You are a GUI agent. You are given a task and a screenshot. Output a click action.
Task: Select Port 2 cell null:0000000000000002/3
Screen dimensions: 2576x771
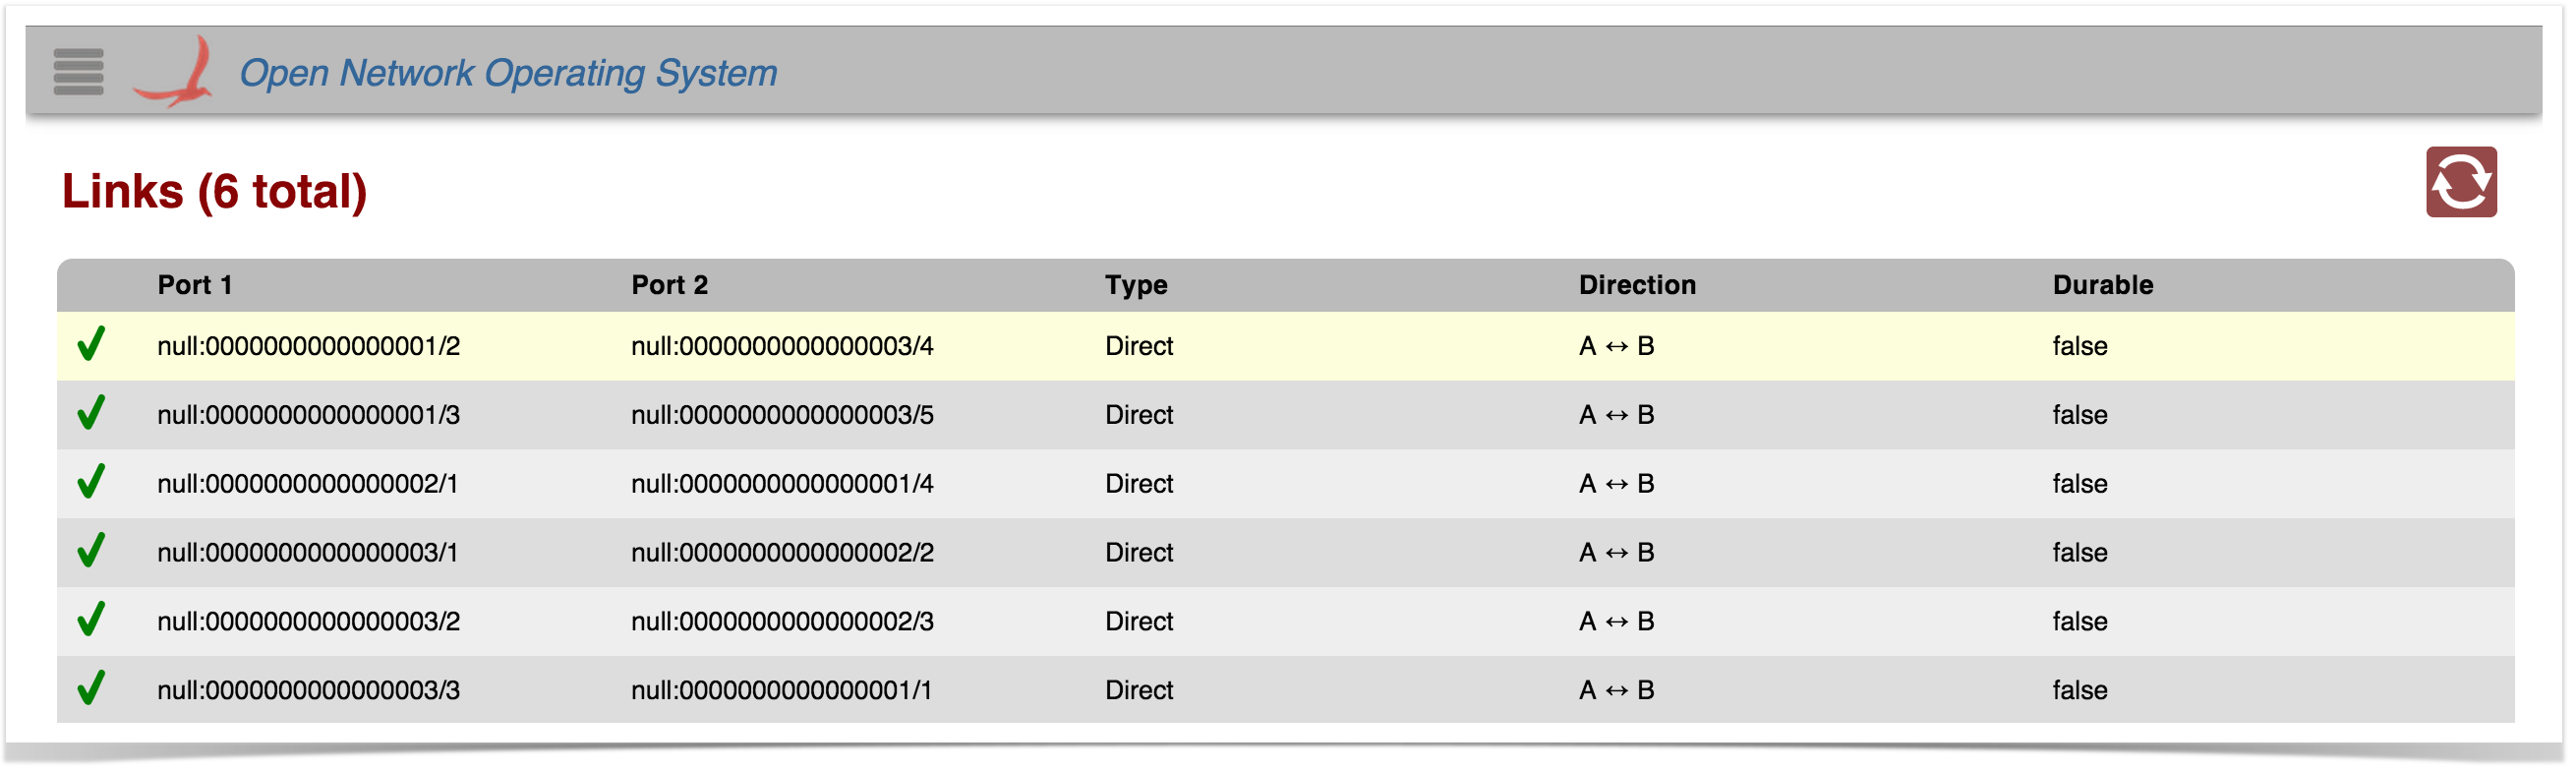pyautogui.click(x=782, y=622)
